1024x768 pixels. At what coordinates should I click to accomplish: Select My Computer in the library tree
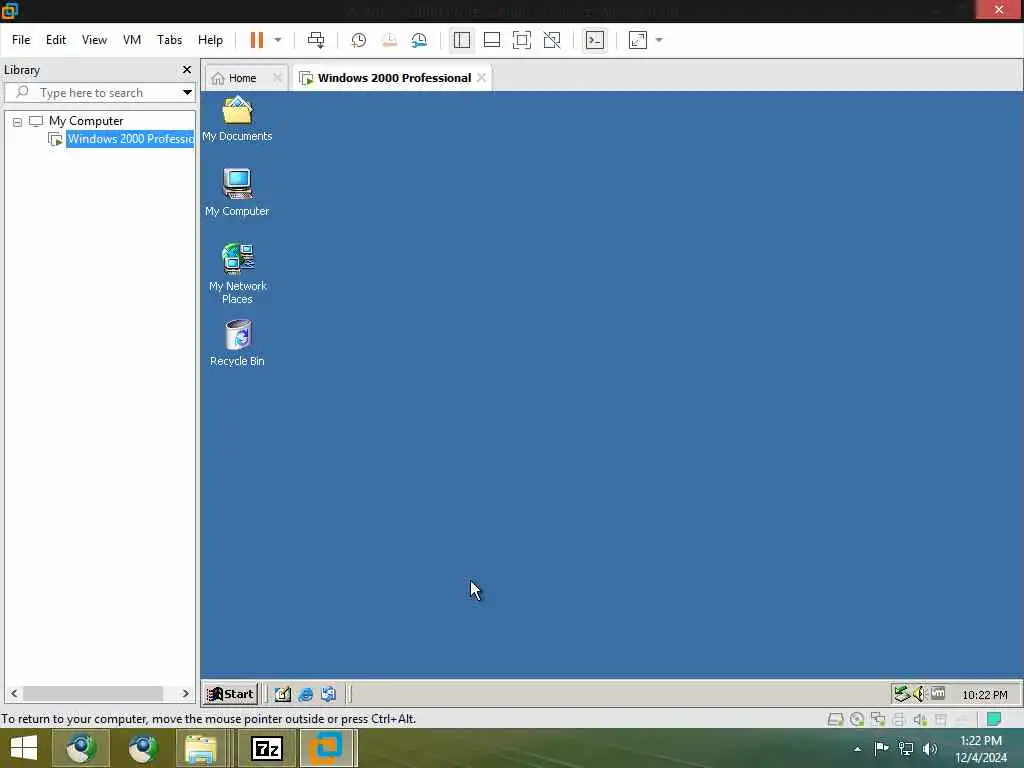tap(86, 121)
